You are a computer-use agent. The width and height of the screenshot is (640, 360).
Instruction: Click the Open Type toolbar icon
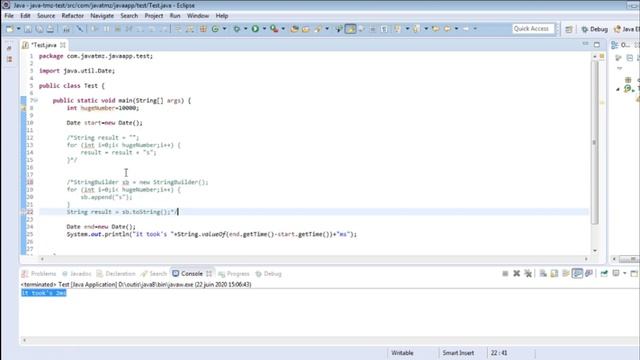tap(294, 29)
